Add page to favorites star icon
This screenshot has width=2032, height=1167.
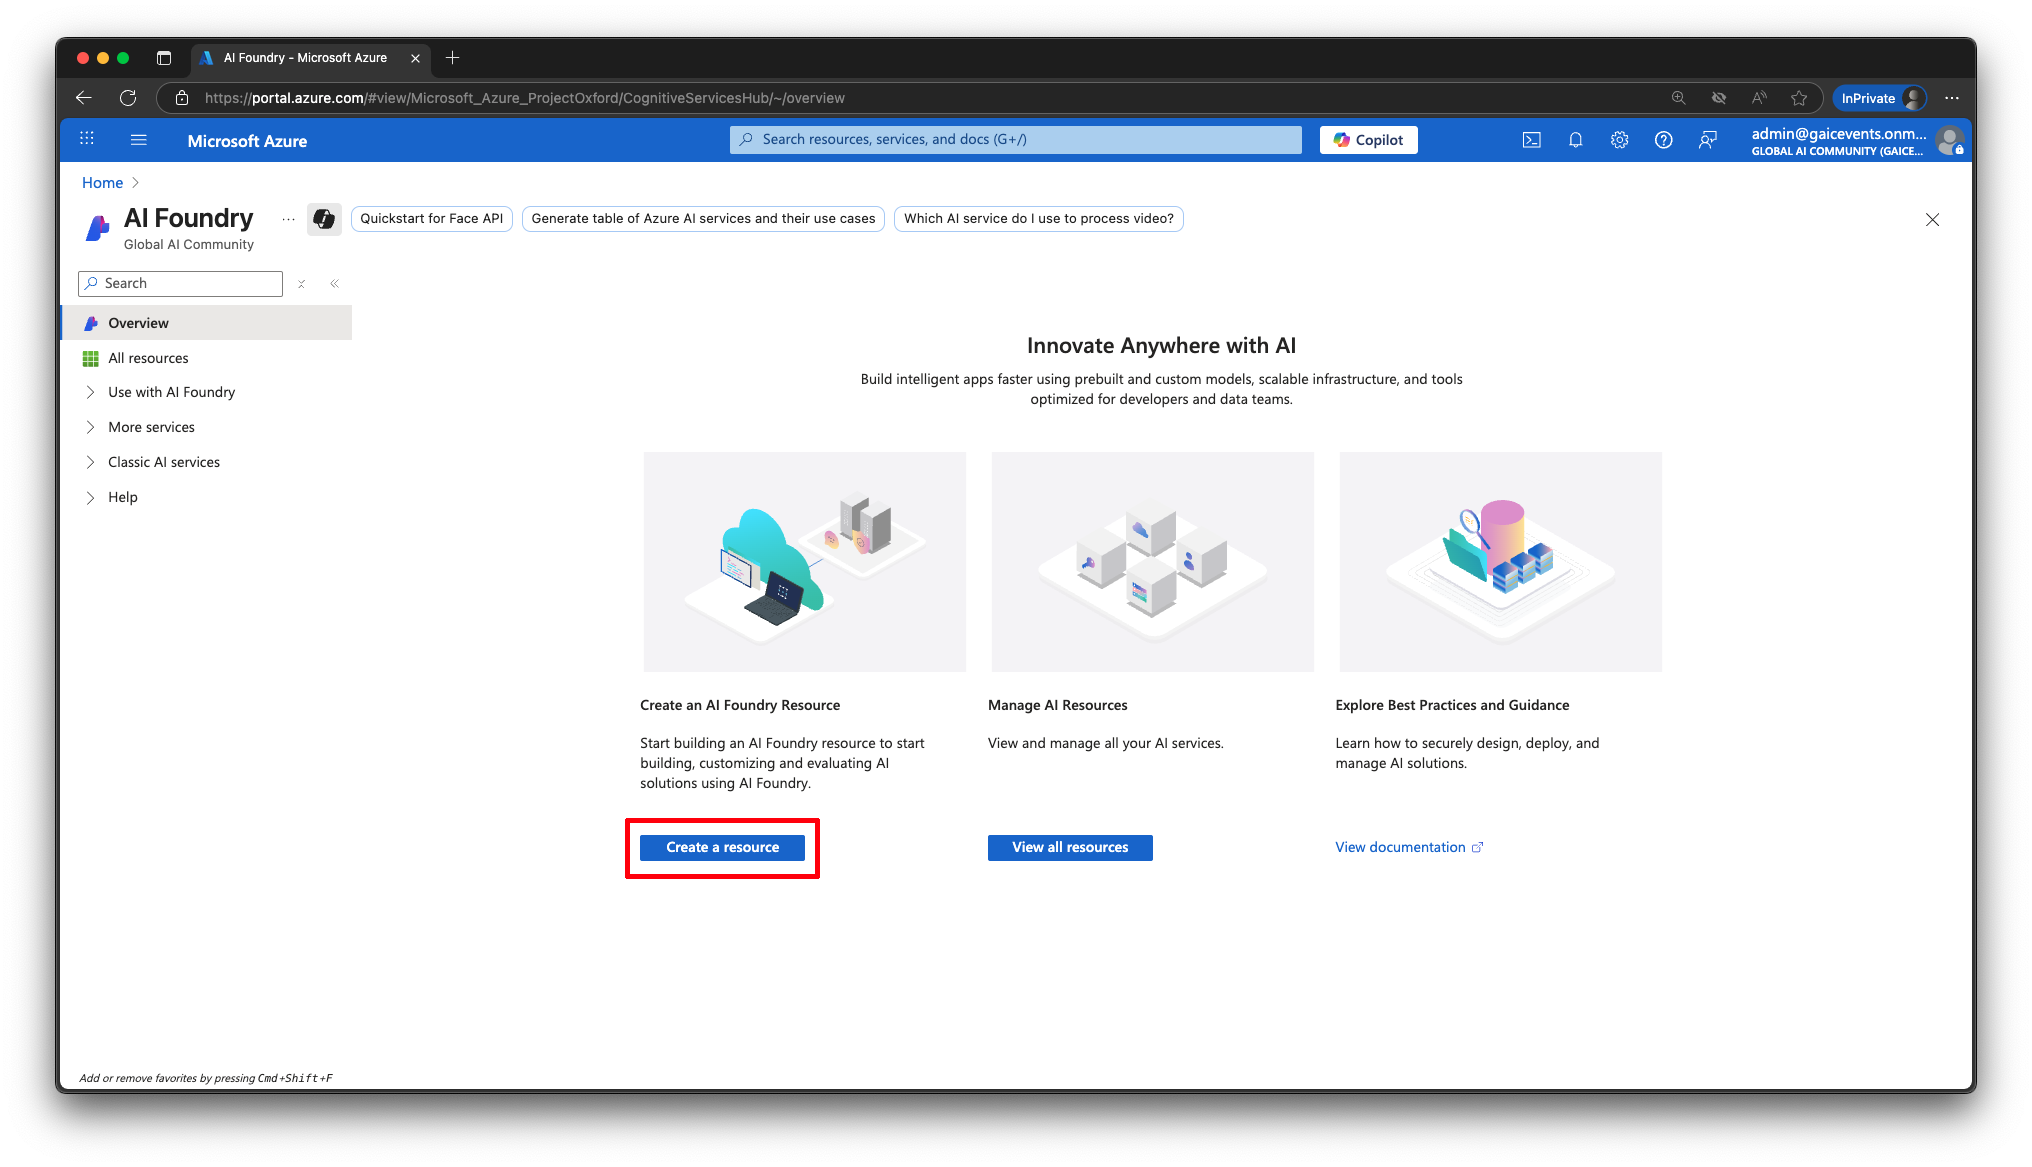pyautogui.click(x=1799, y=98)
